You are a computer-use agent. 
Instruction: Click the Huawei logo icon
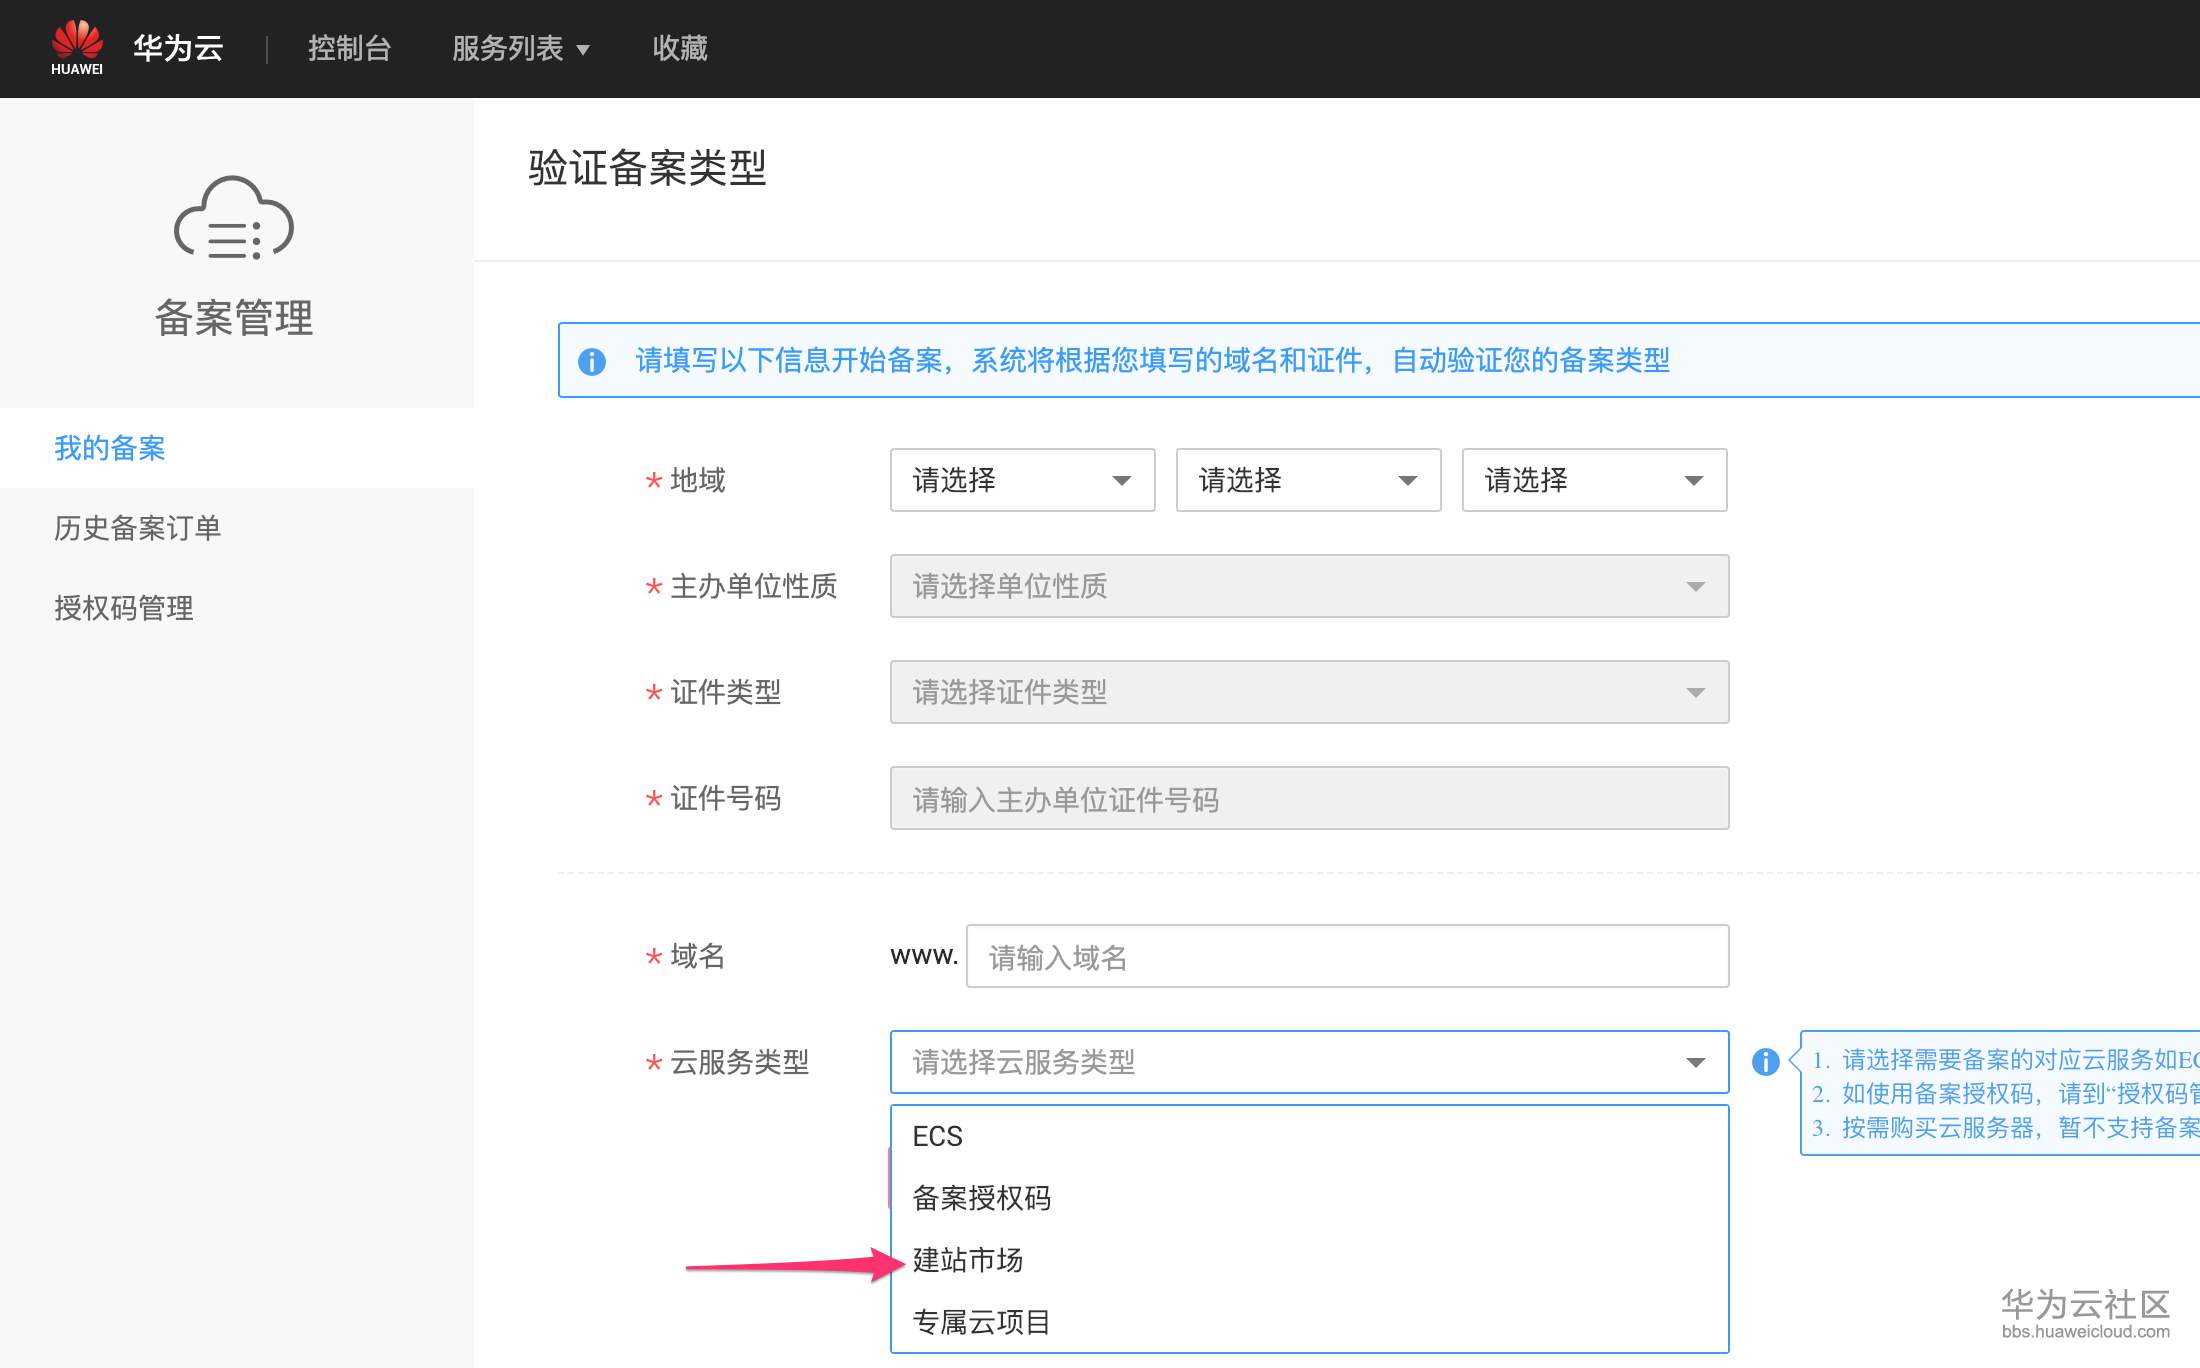tap(77, 47)
